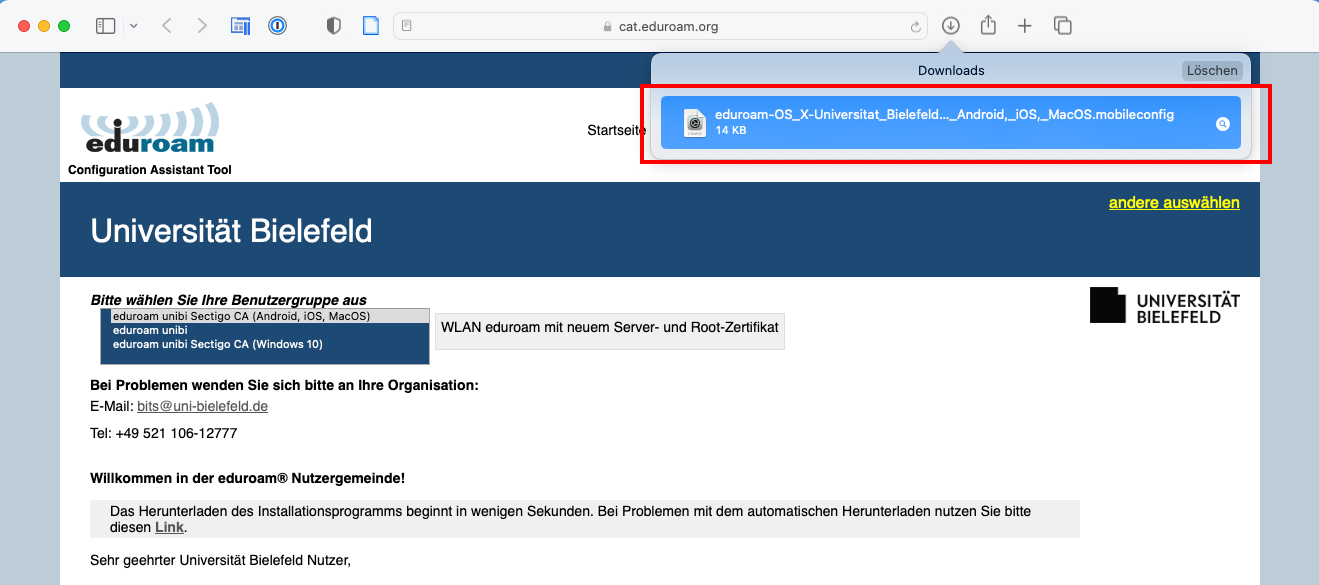
Task: Click the phone number +49 521 106-12777
Action: tap(175, 433)
